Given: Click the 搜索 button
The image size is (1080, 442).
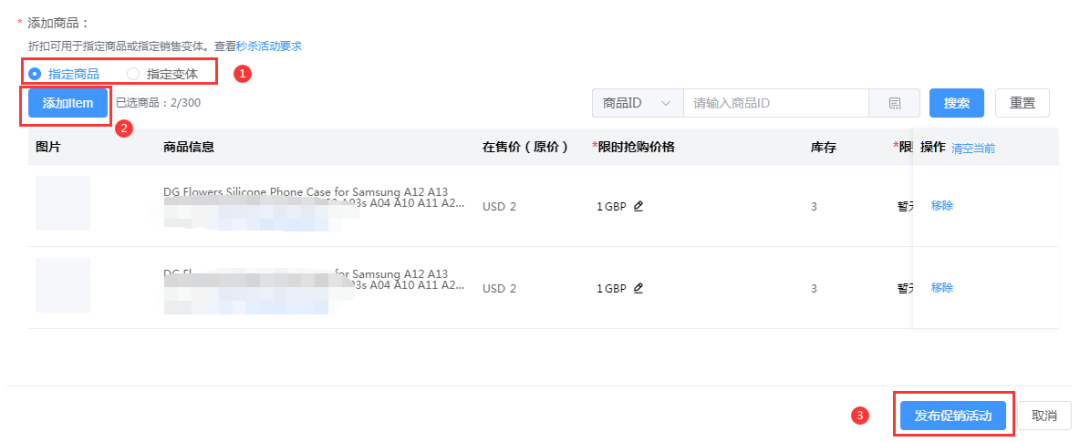Looking at the screenshot, I should coord(957,103).
